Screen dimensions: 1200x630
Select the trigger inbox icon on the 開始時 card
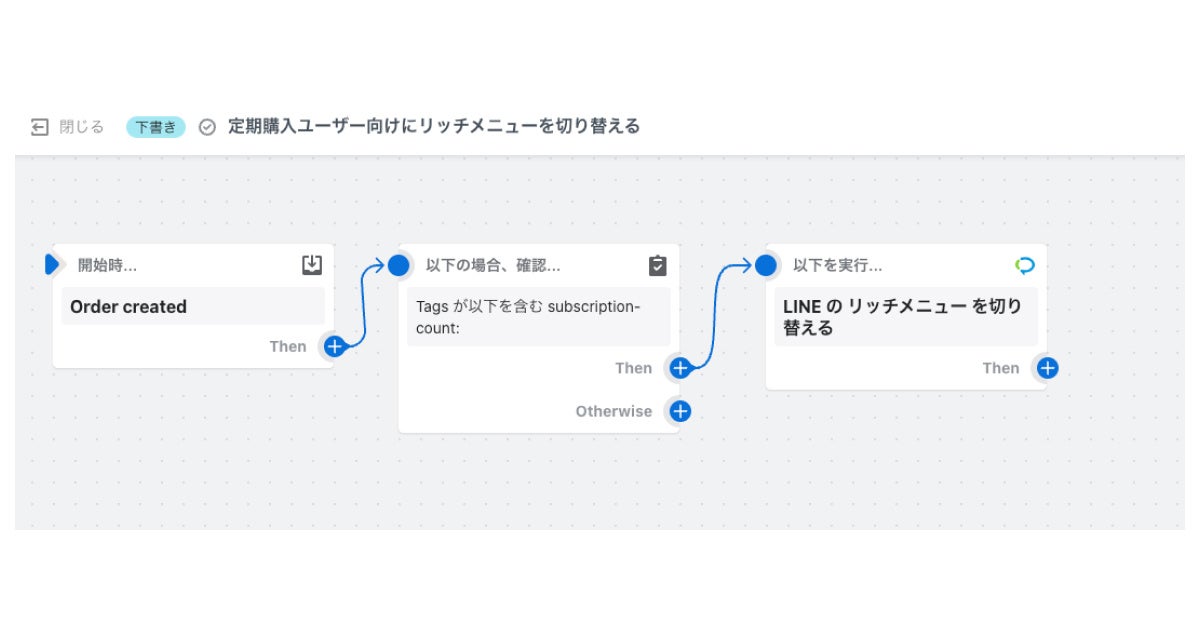coord(311,264)
